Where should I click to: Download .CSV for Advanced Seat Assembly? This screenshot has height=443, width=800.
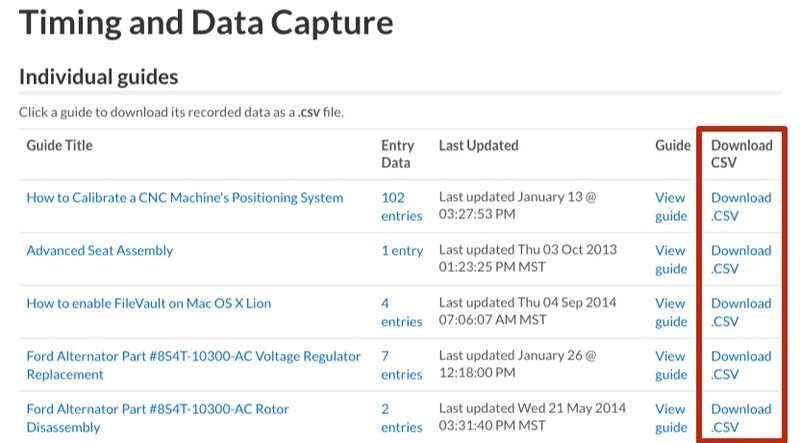(x=741, y=260)
